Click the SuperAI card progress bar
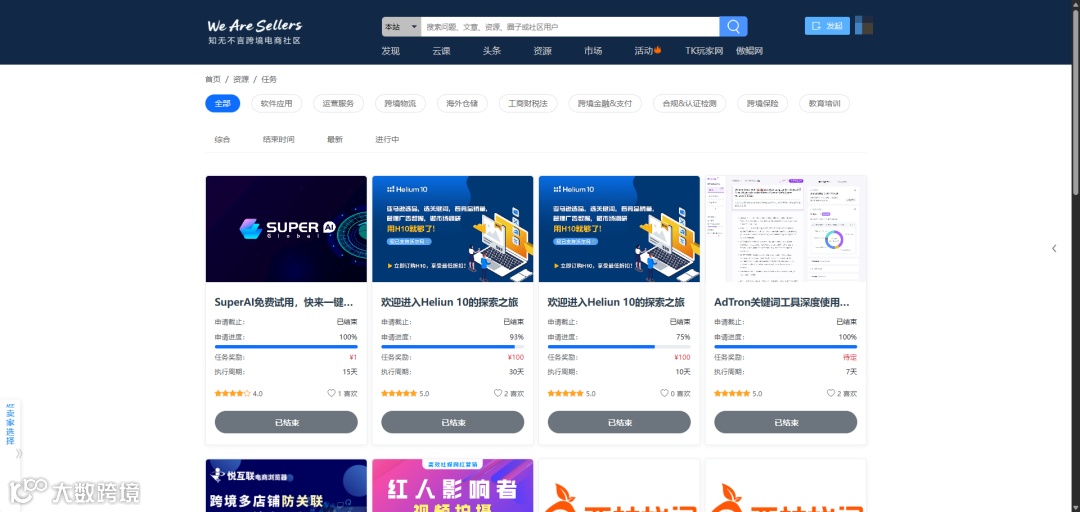This screenshot has width=1080, height=512. pyautogui.click(x=286, y=347)
